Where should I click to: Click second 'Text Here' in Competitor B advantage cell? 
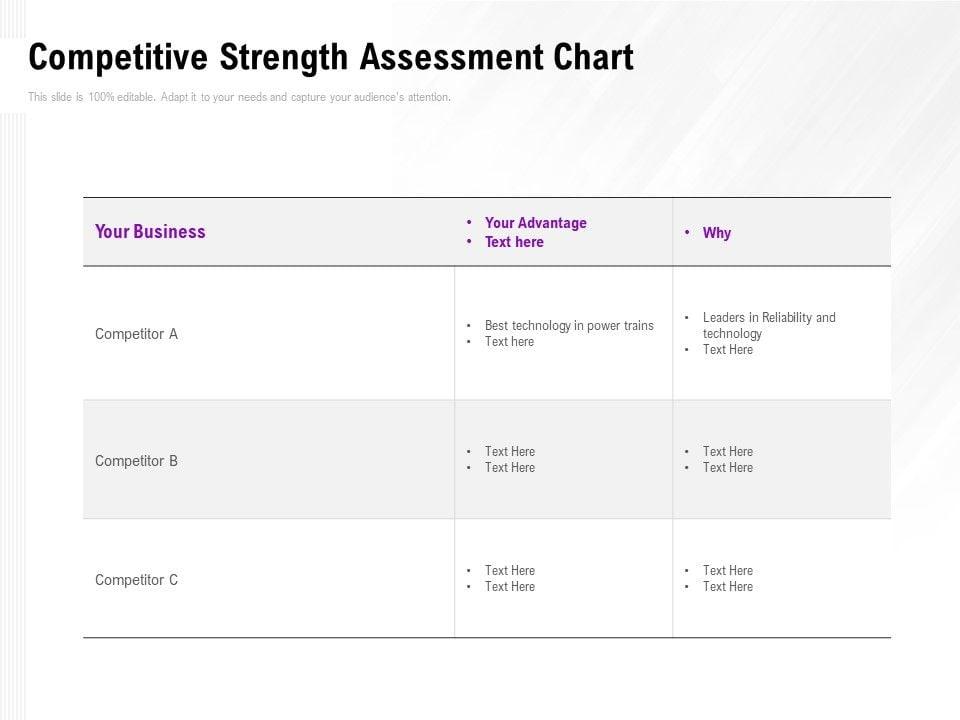coord(509,468)
